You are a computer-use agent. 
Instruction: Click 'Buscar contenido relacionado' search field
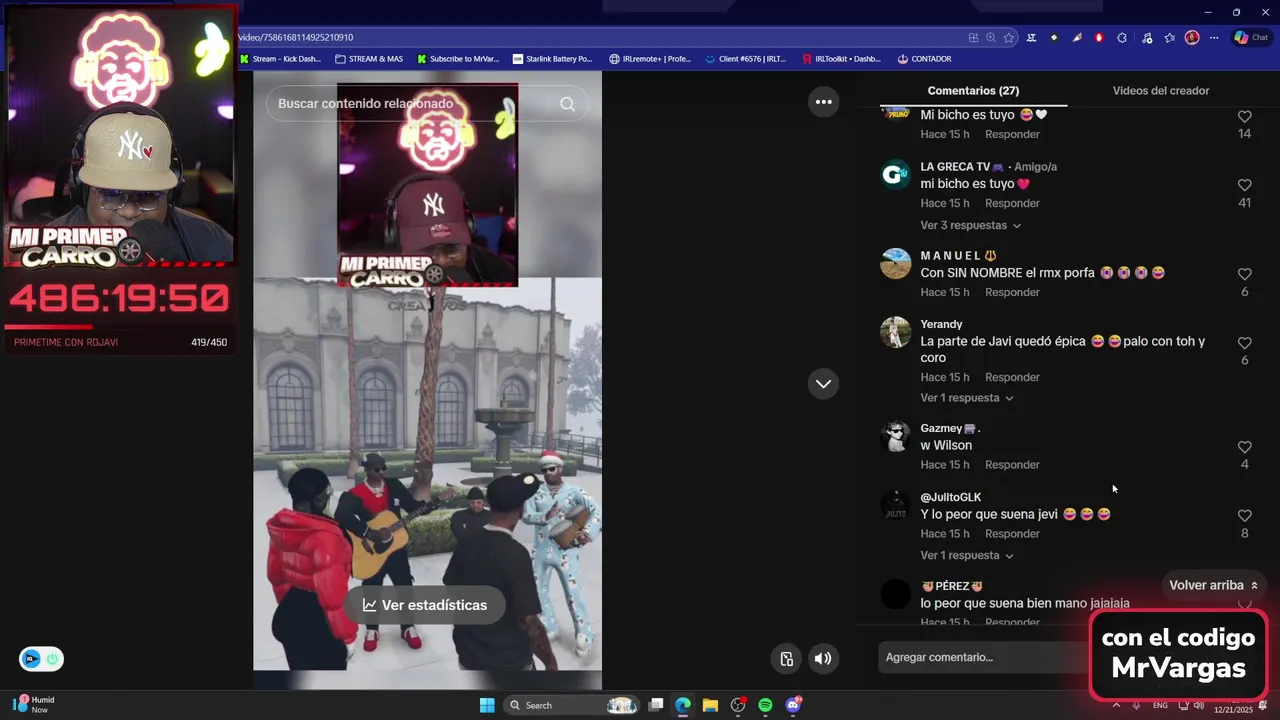[410, 104]
